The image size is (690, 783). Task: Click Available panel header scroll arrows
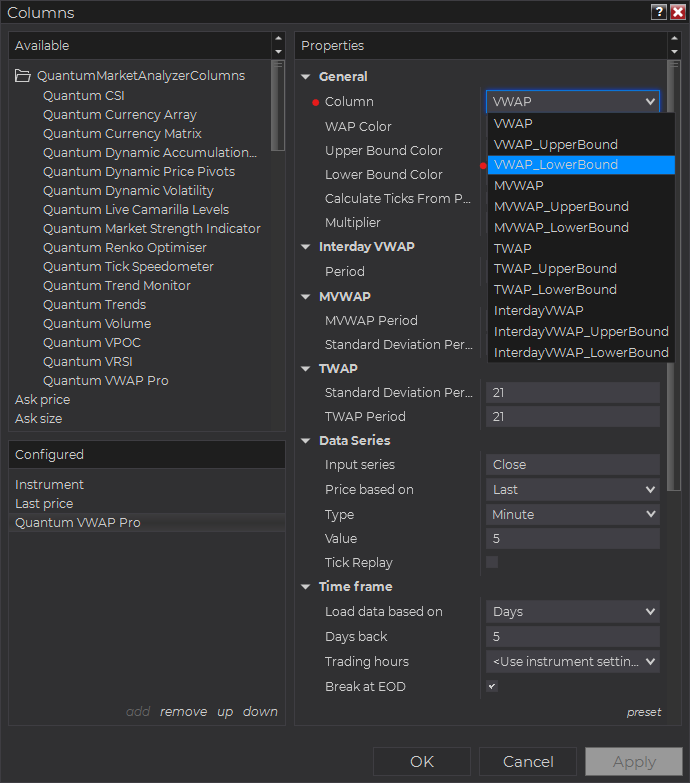(278, 45)
